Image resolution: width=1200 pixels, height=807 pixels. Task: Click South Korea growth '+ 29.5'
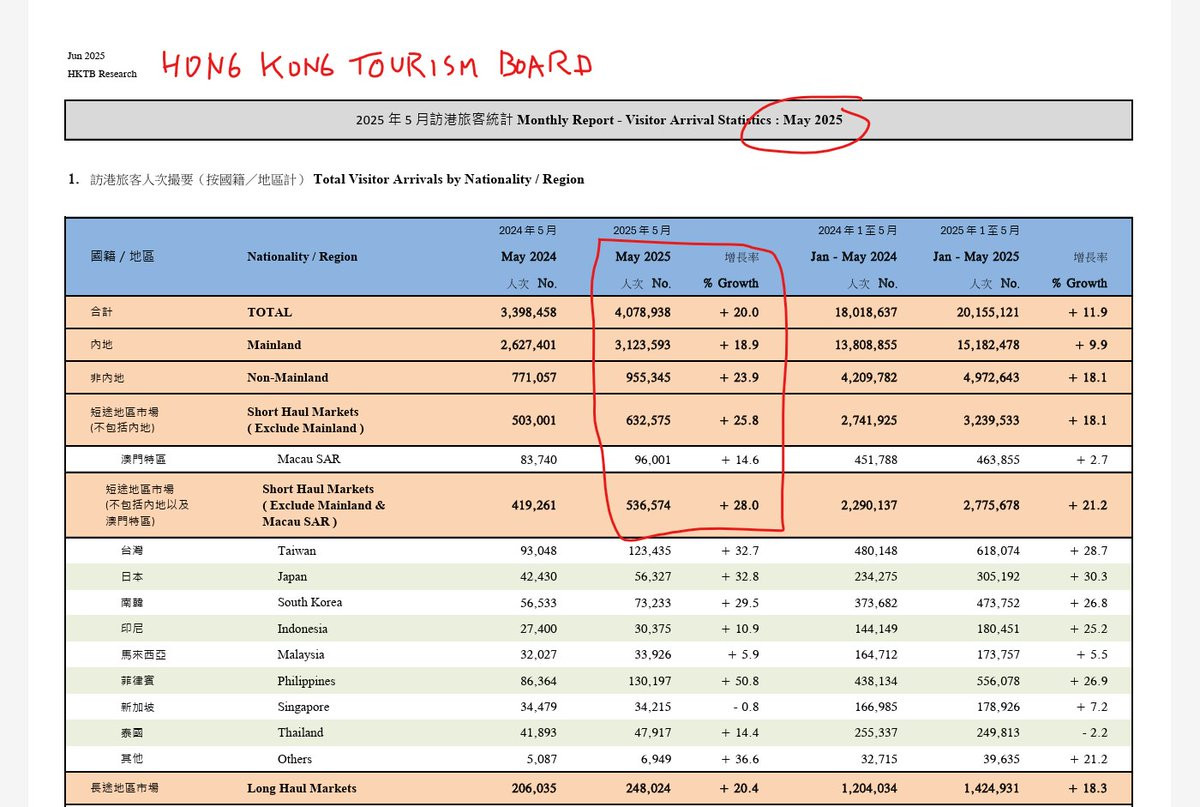click(738, 603)
